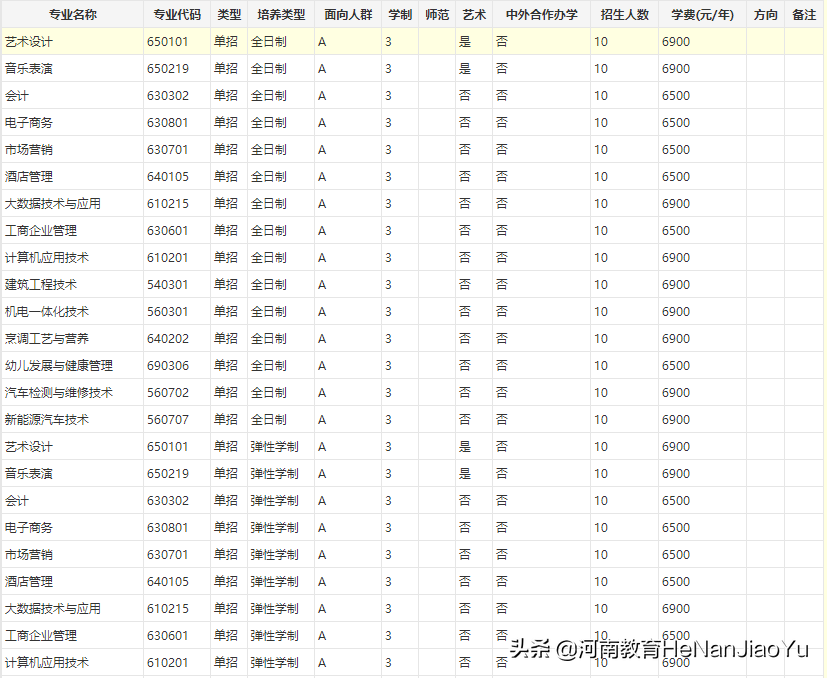Screen dimensions: 827x678
Task: Select enrollment 10 in the 机电一体化技术 row
Action: click(601, 312)
